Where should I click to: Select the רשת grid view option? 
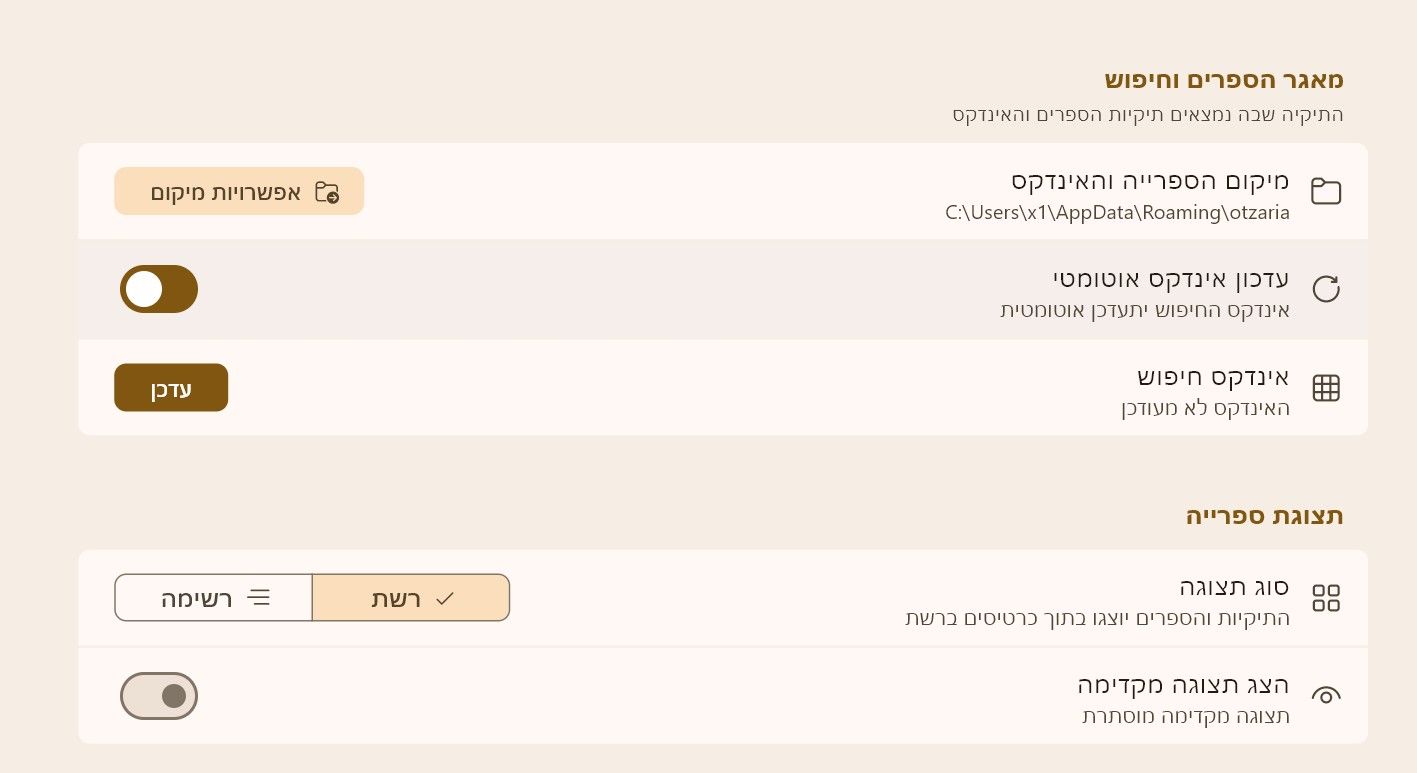[411, 598]
